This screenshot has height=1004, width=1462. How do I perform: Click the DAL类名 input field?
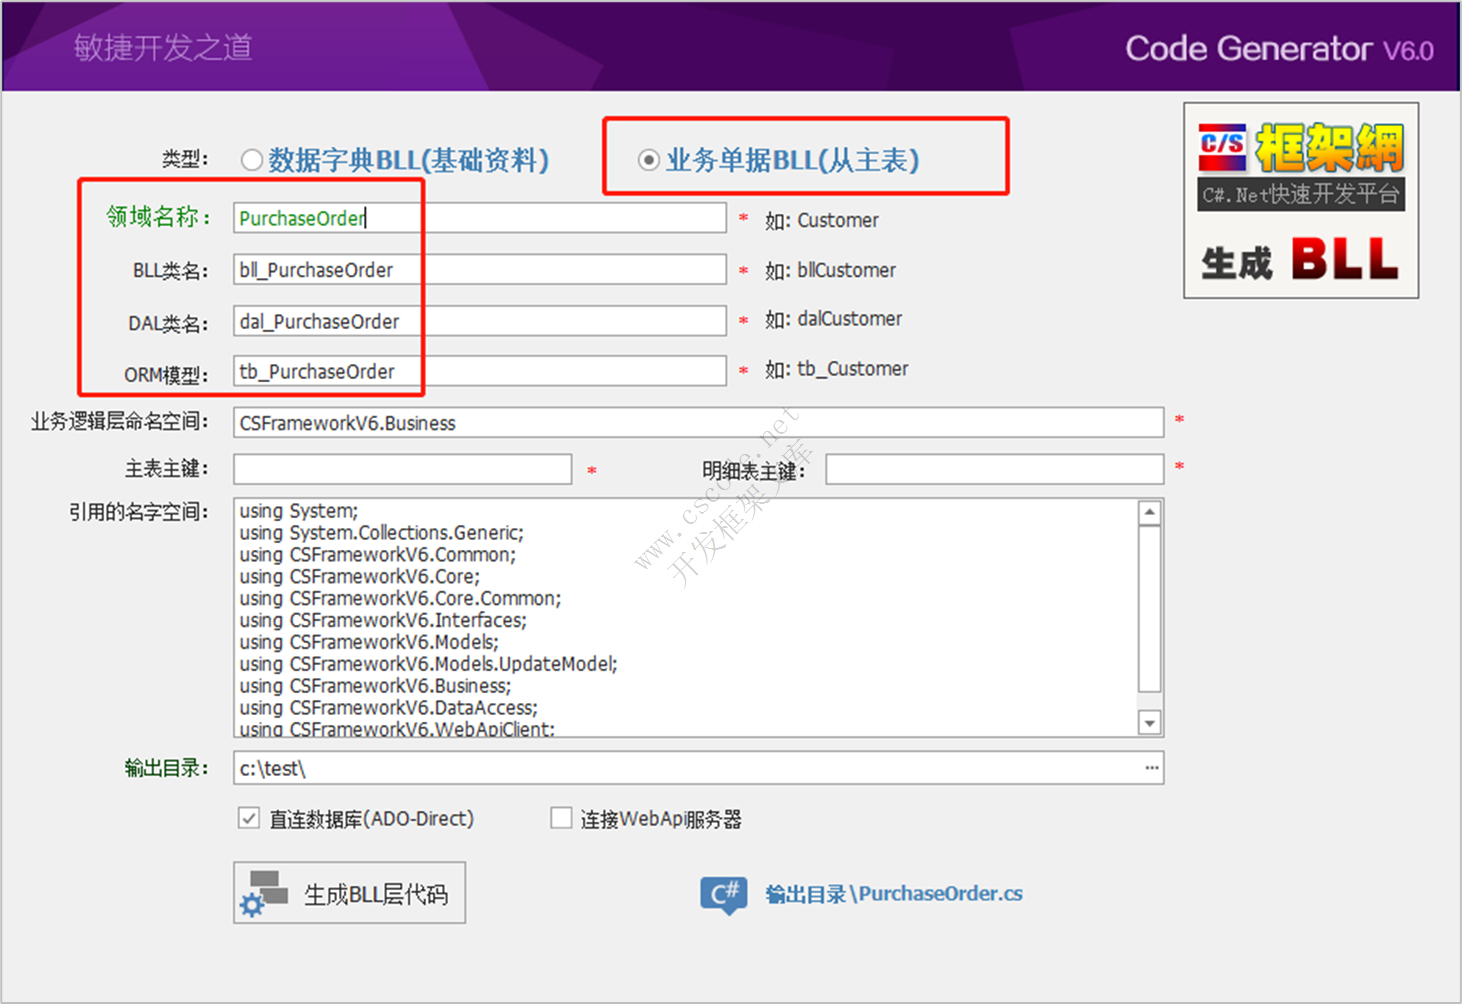480,321
